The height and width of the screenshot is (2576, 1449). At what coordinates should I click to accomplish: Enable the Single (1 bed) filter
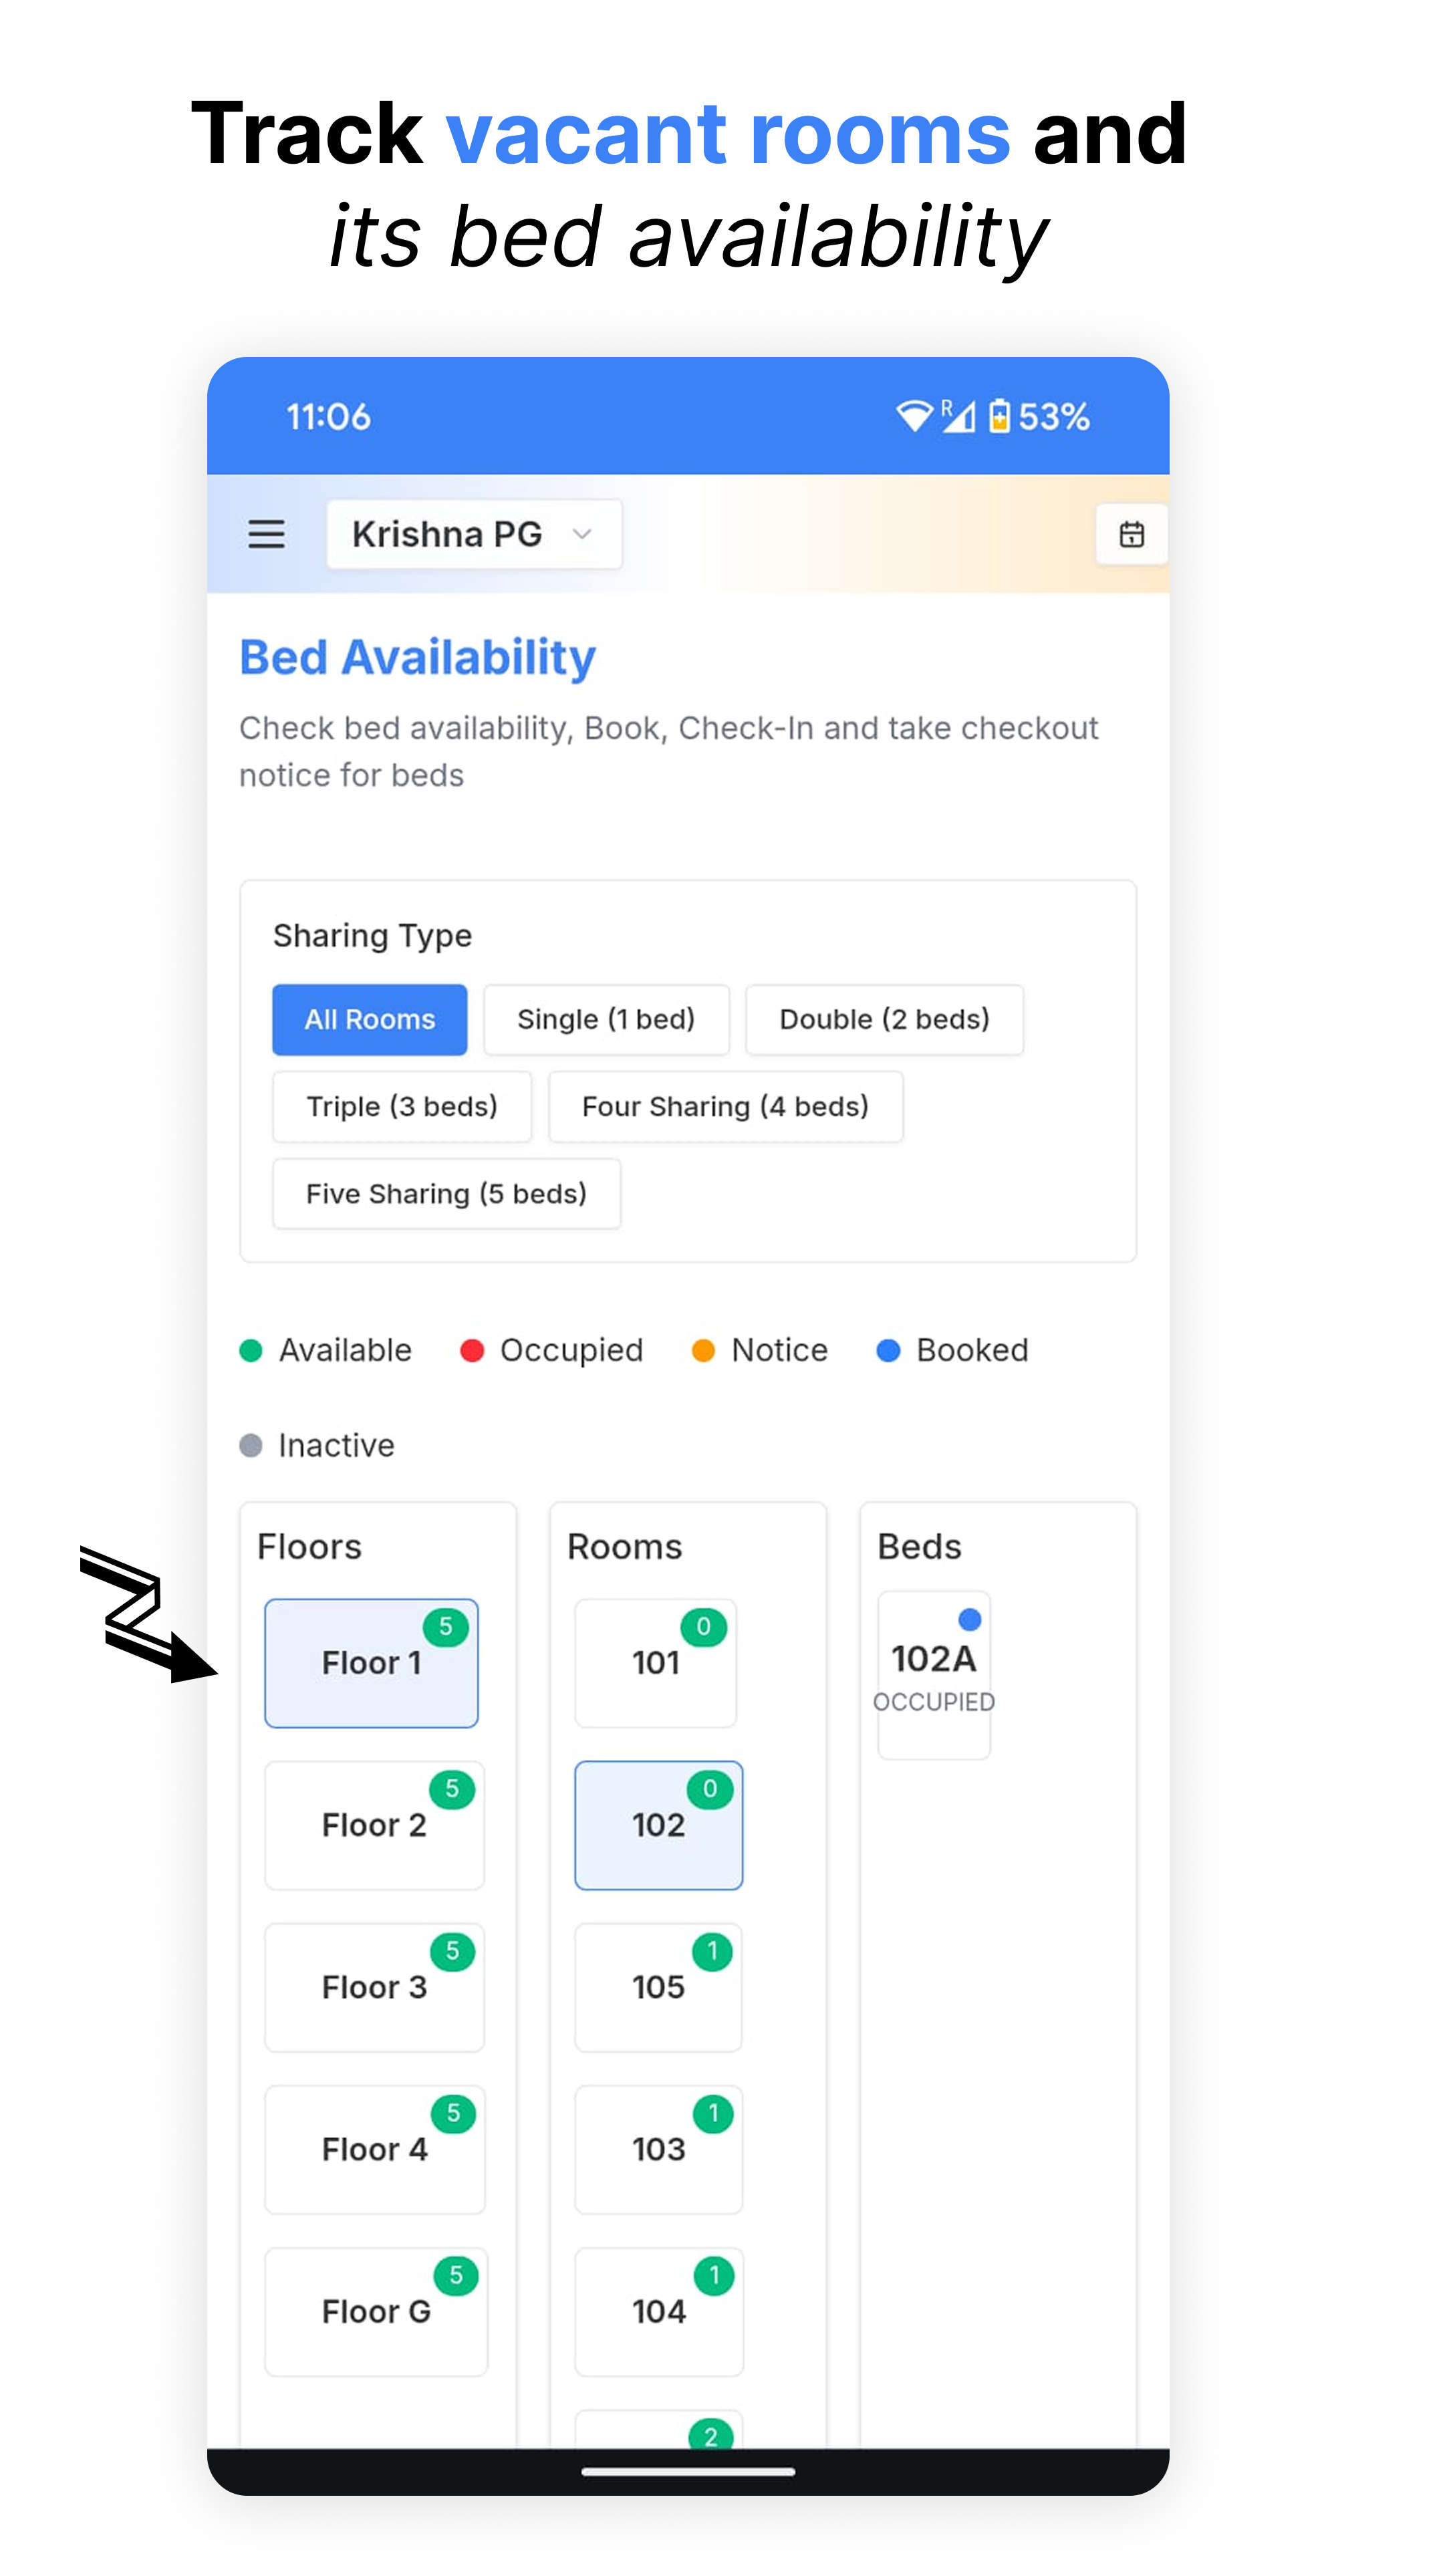606,1019
